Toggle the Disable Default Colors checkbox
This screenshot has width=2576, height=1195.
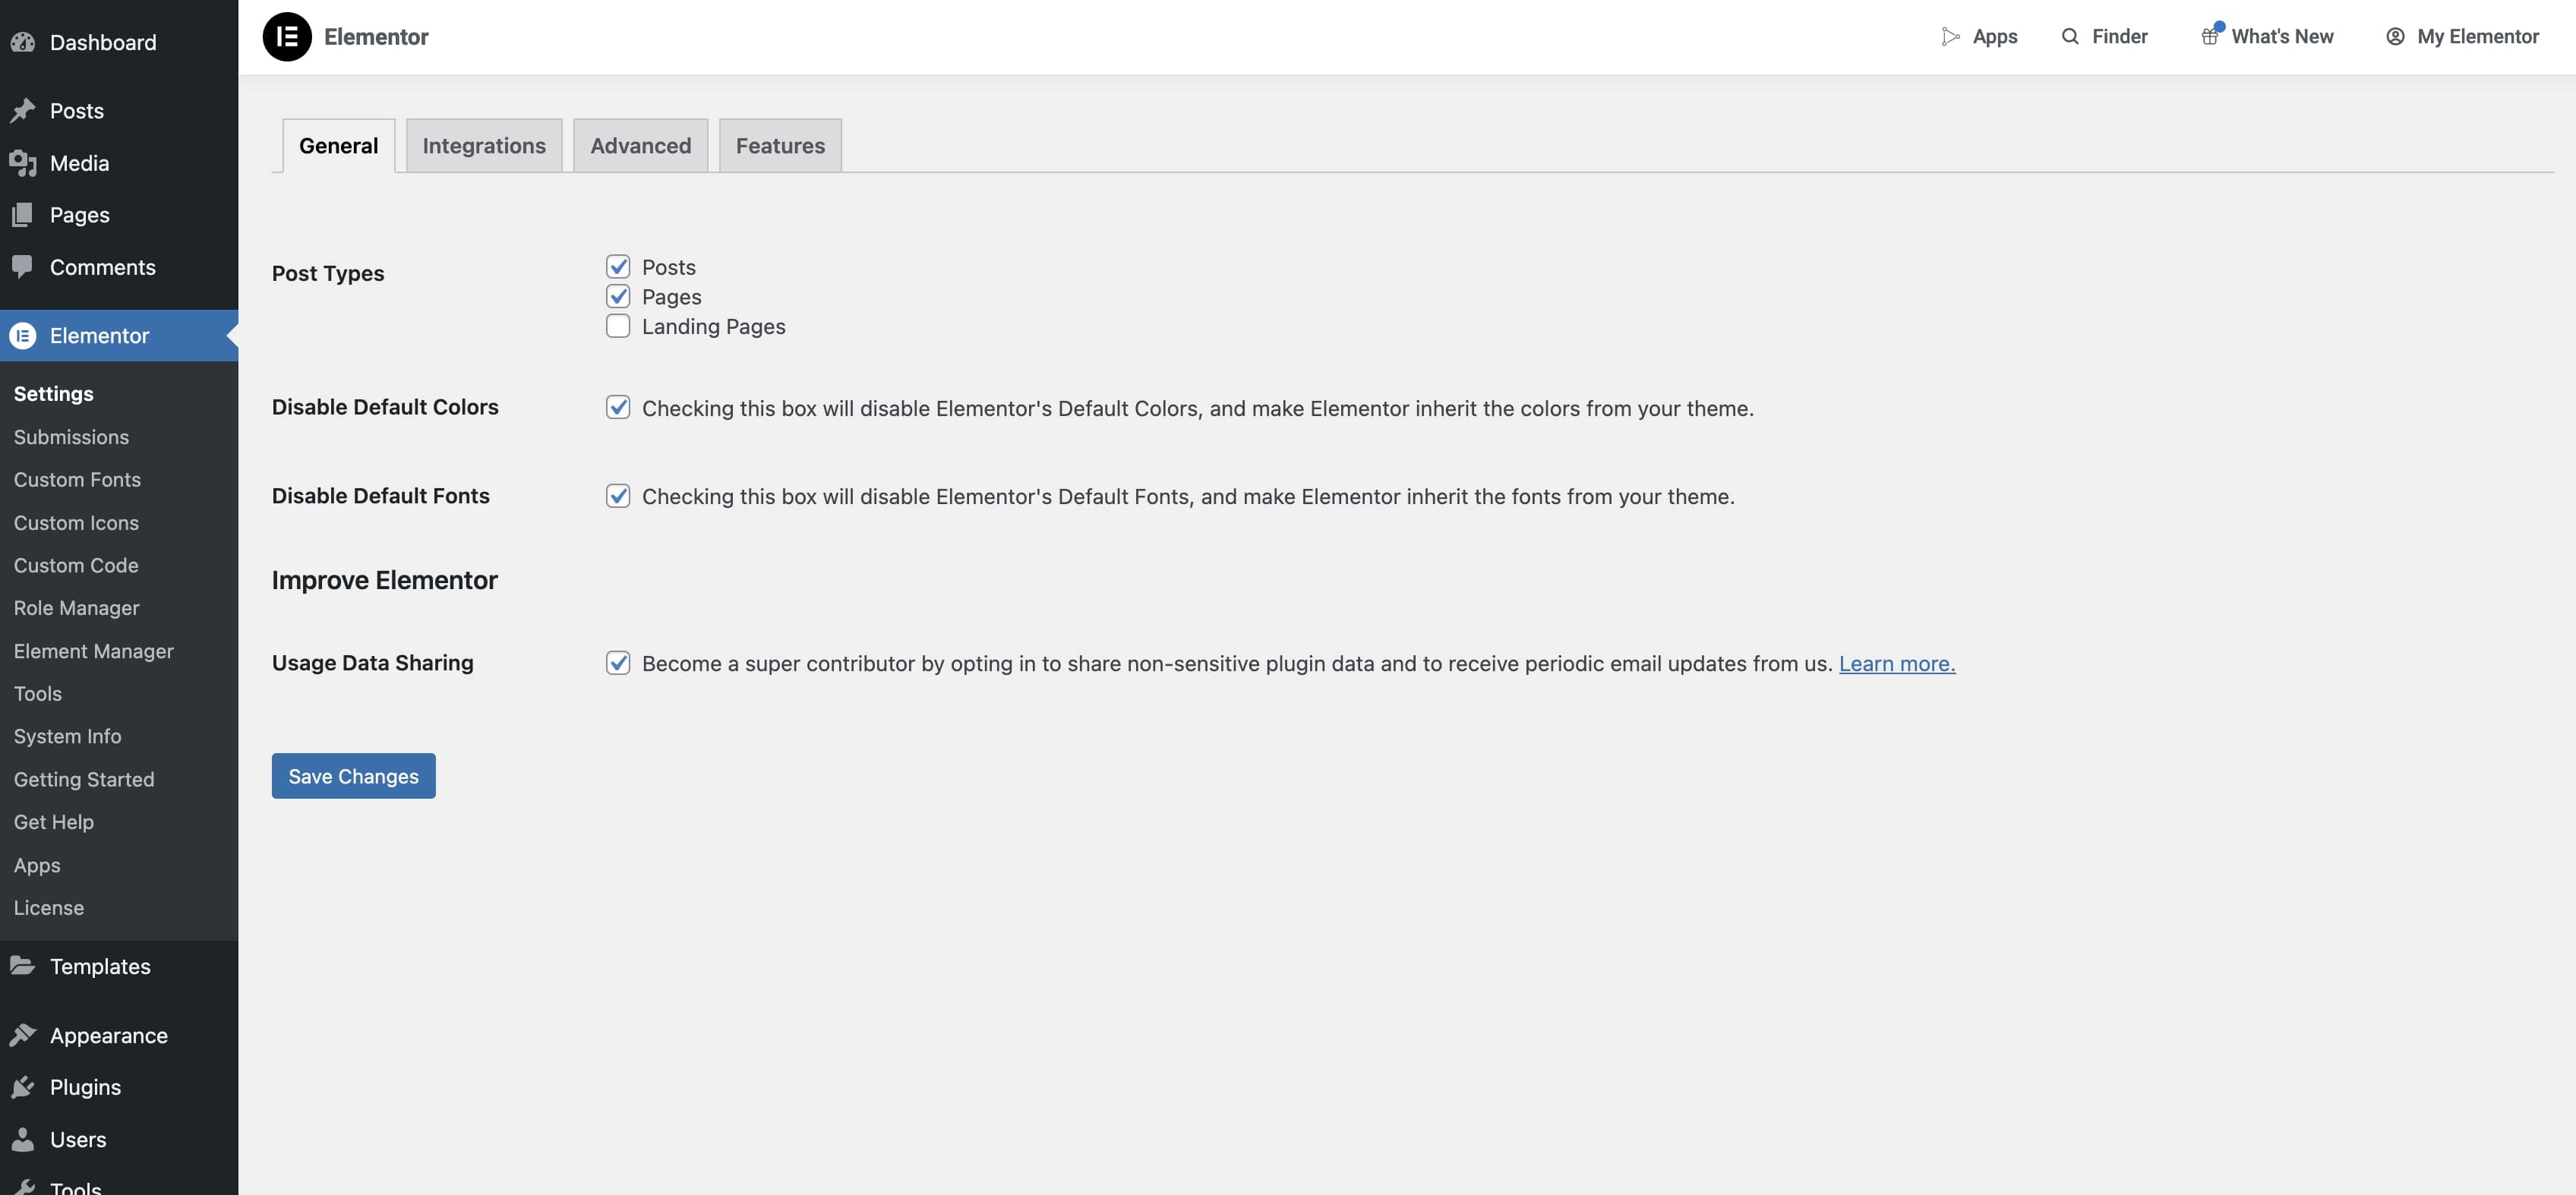[x=618, y=407]
